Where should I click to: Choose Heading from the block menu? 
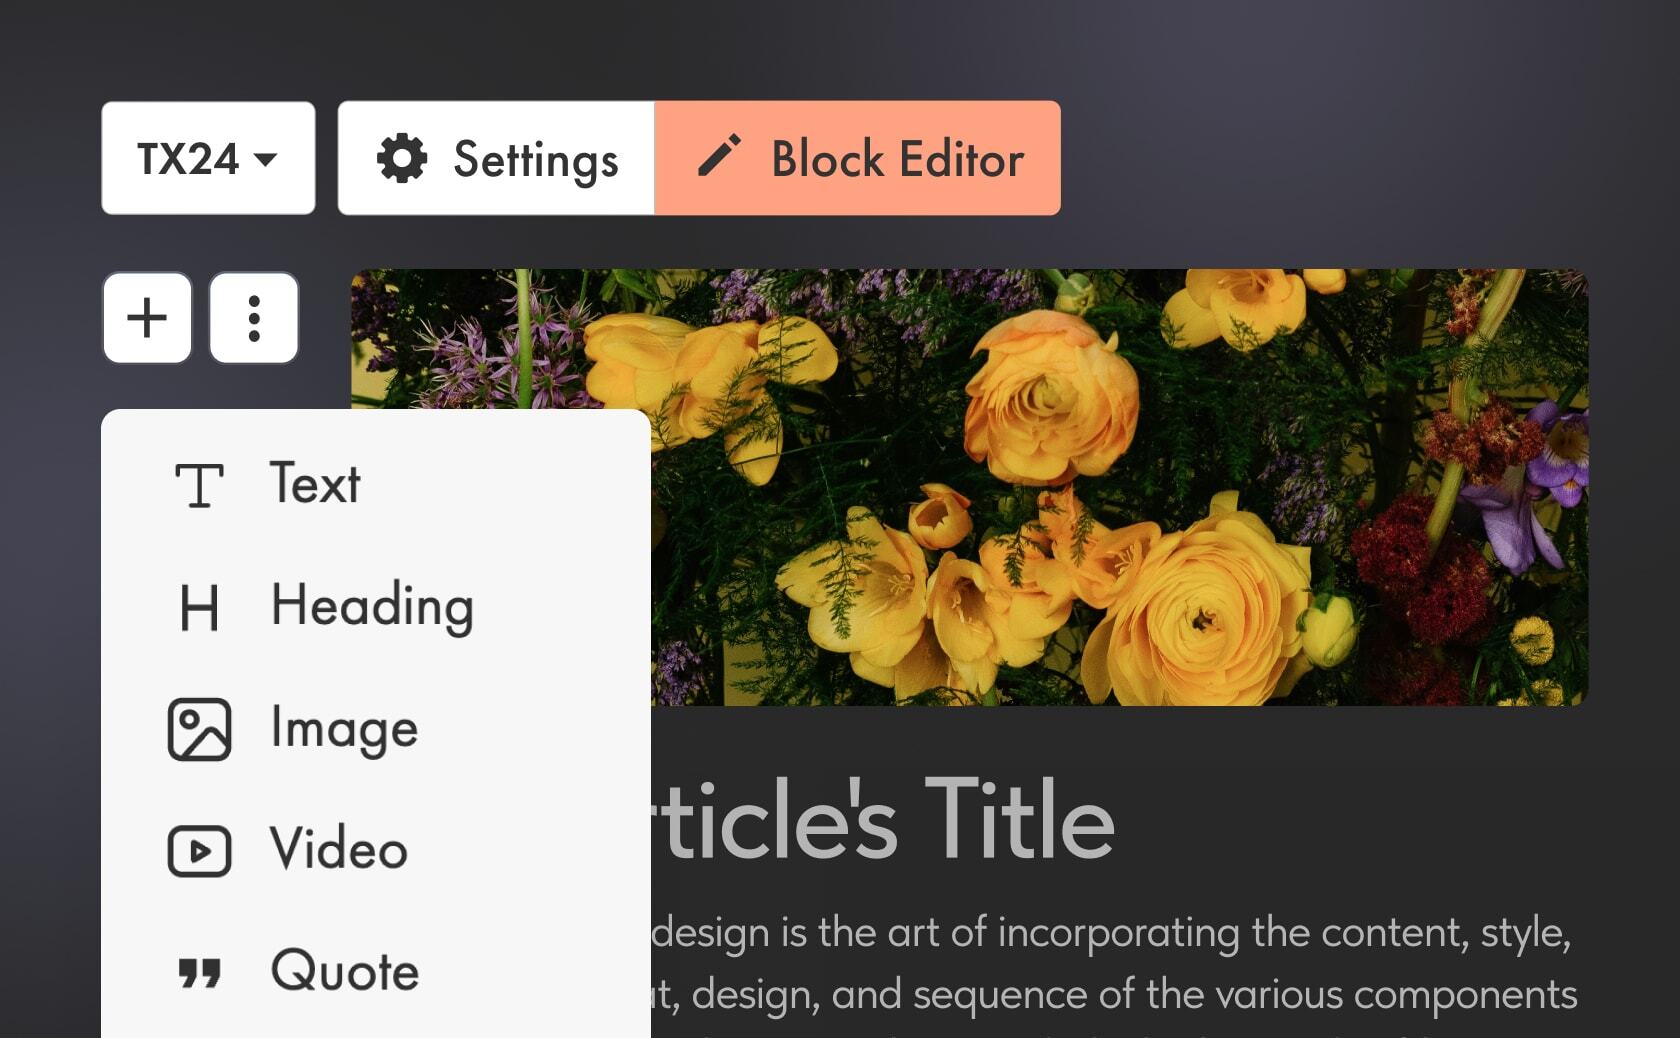click(372, 606)
